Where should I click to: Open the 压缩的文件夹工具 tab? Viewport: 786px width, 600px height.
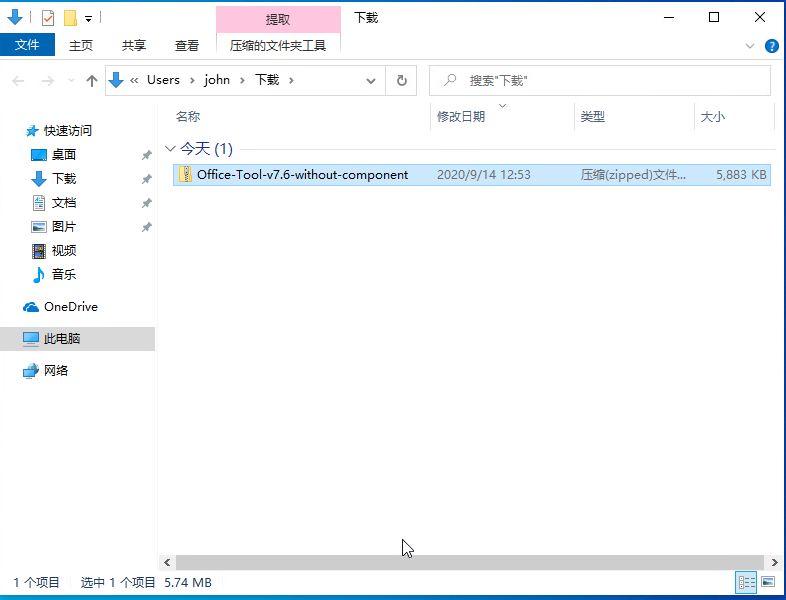278,46
